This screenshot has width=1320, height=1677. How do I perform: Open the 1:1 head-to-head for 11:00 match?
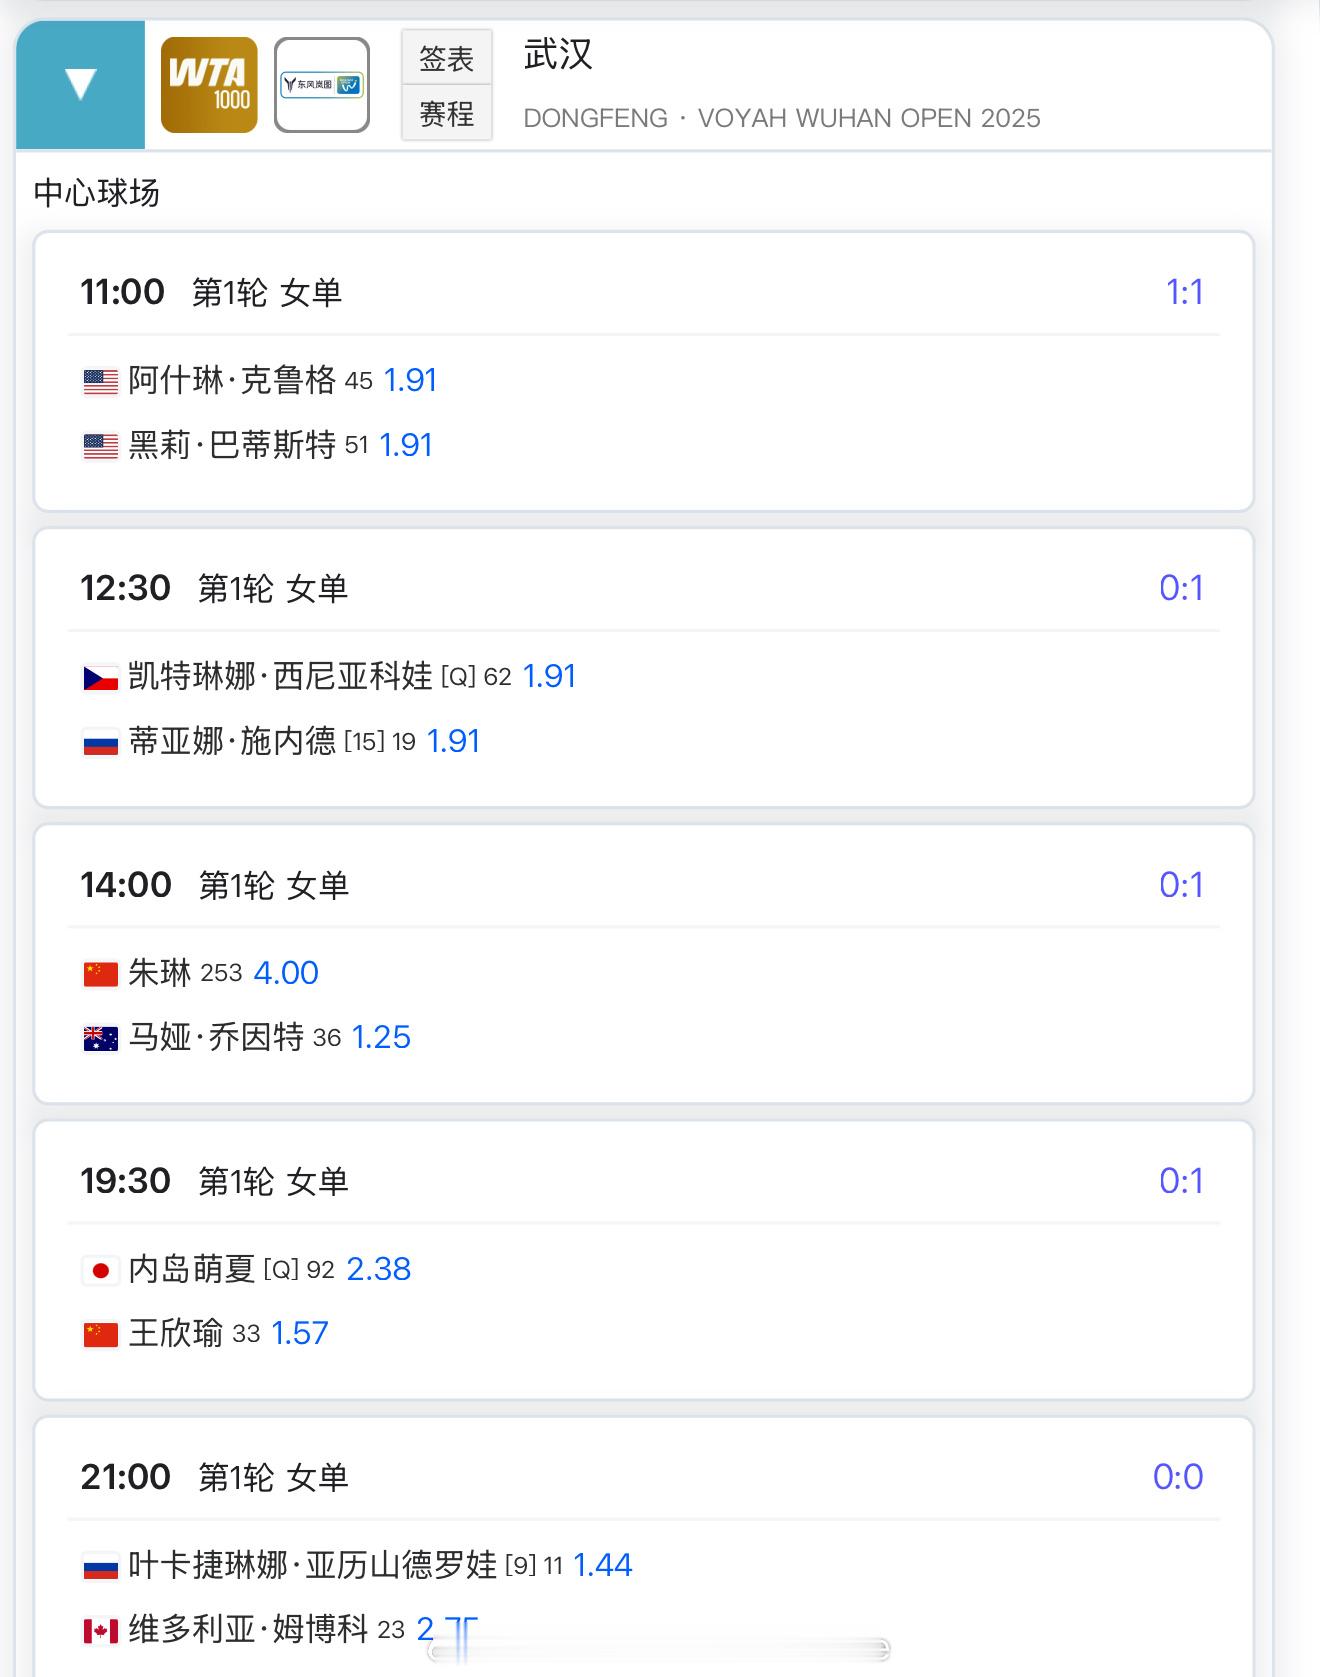click(1184, 292)
